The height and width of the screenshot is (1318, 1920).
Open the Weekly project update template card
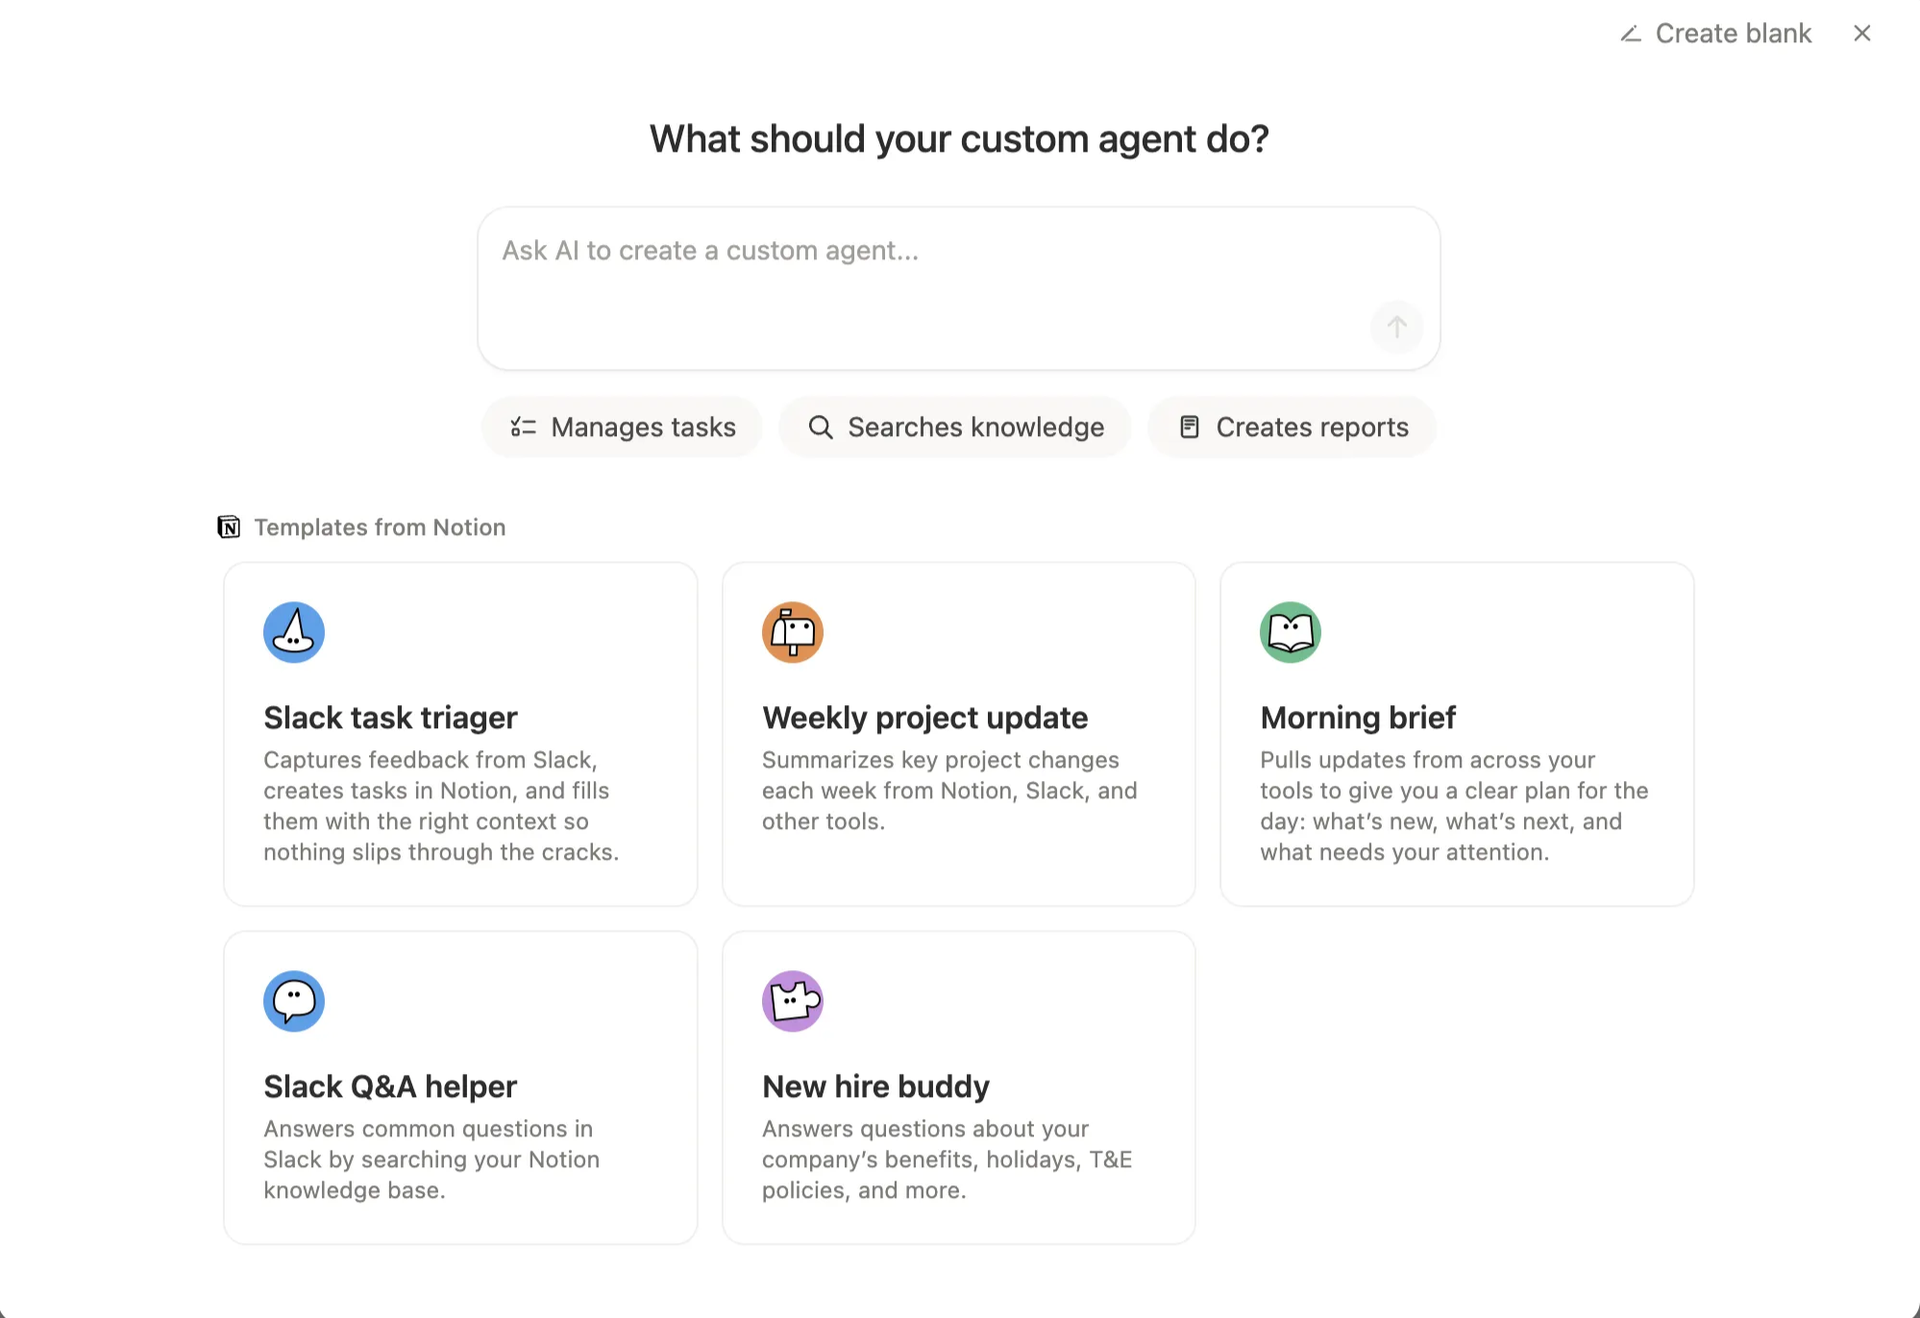pos(958,733)
